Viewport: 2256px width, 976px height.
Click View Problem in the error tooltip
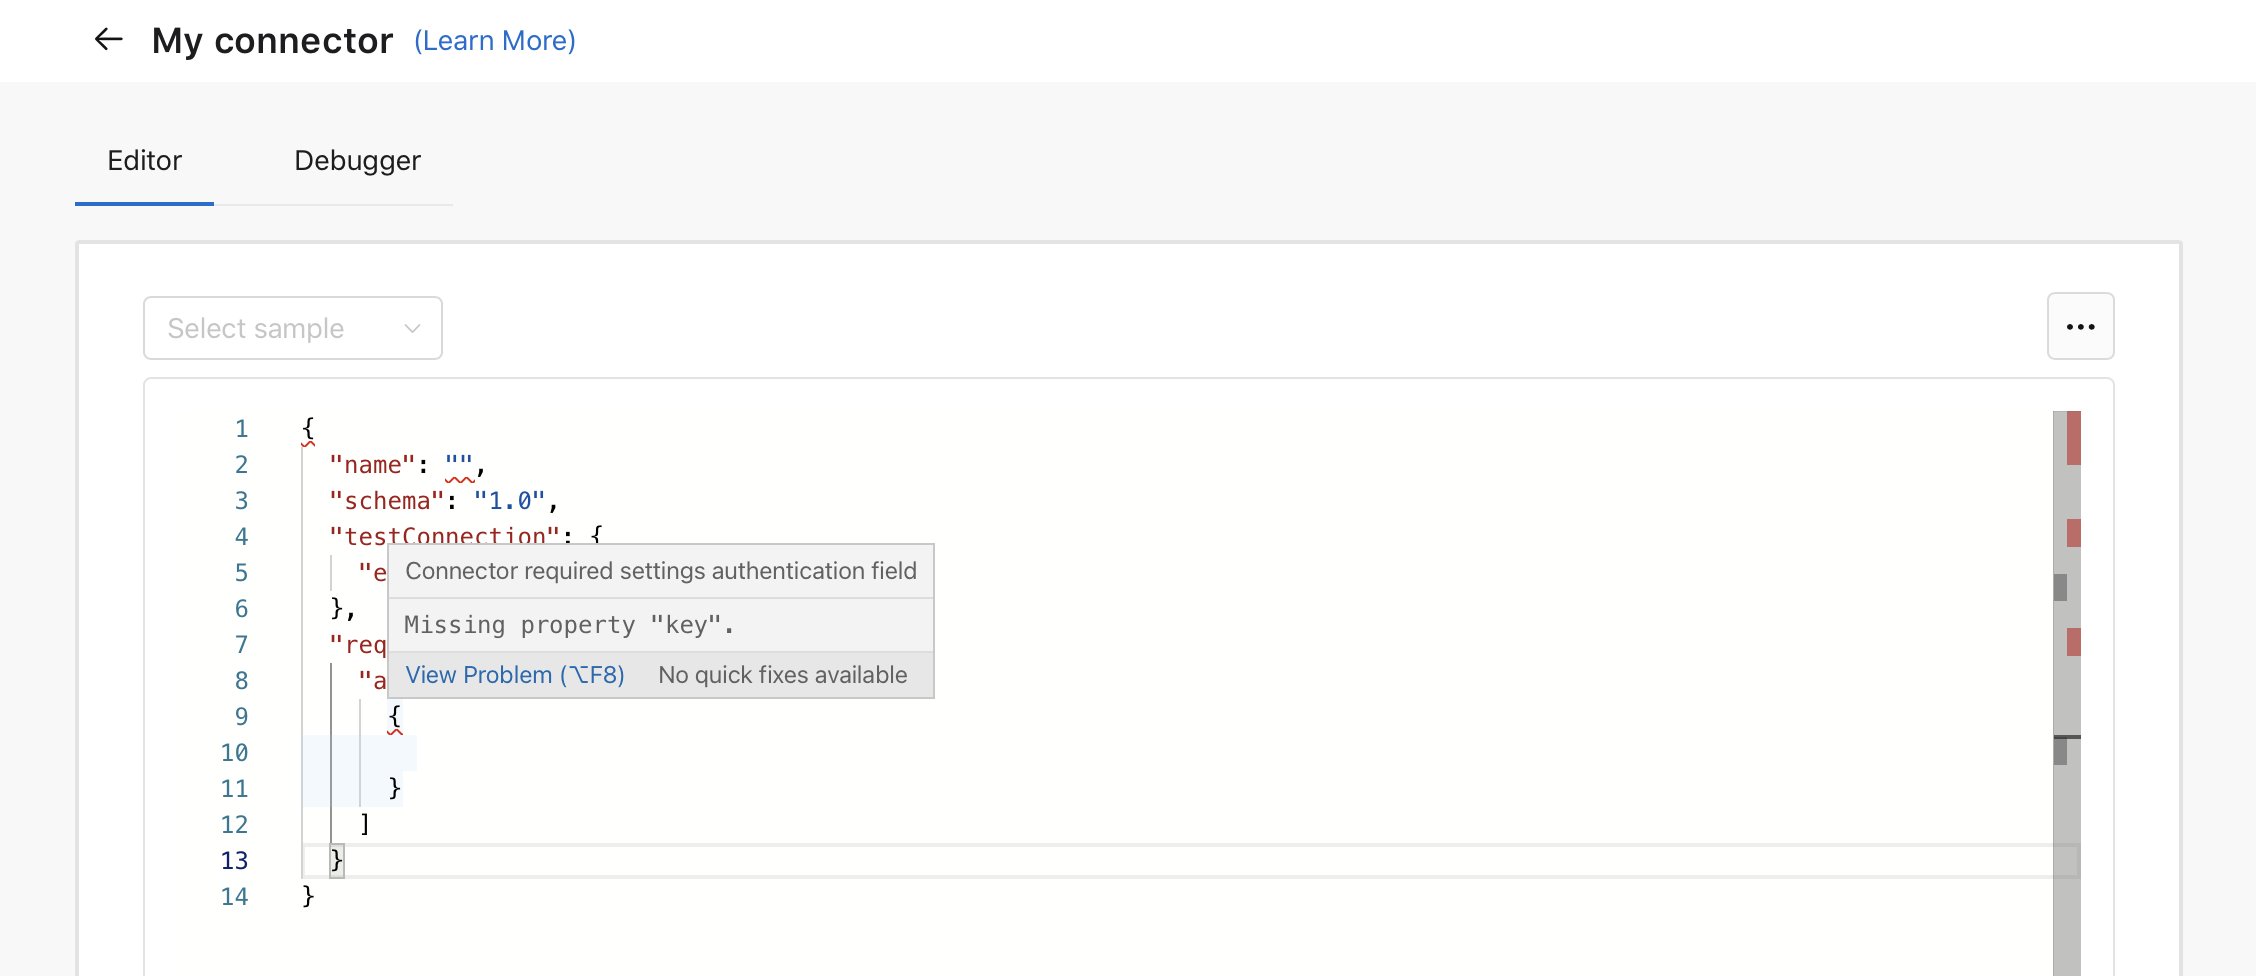point(514,674)
